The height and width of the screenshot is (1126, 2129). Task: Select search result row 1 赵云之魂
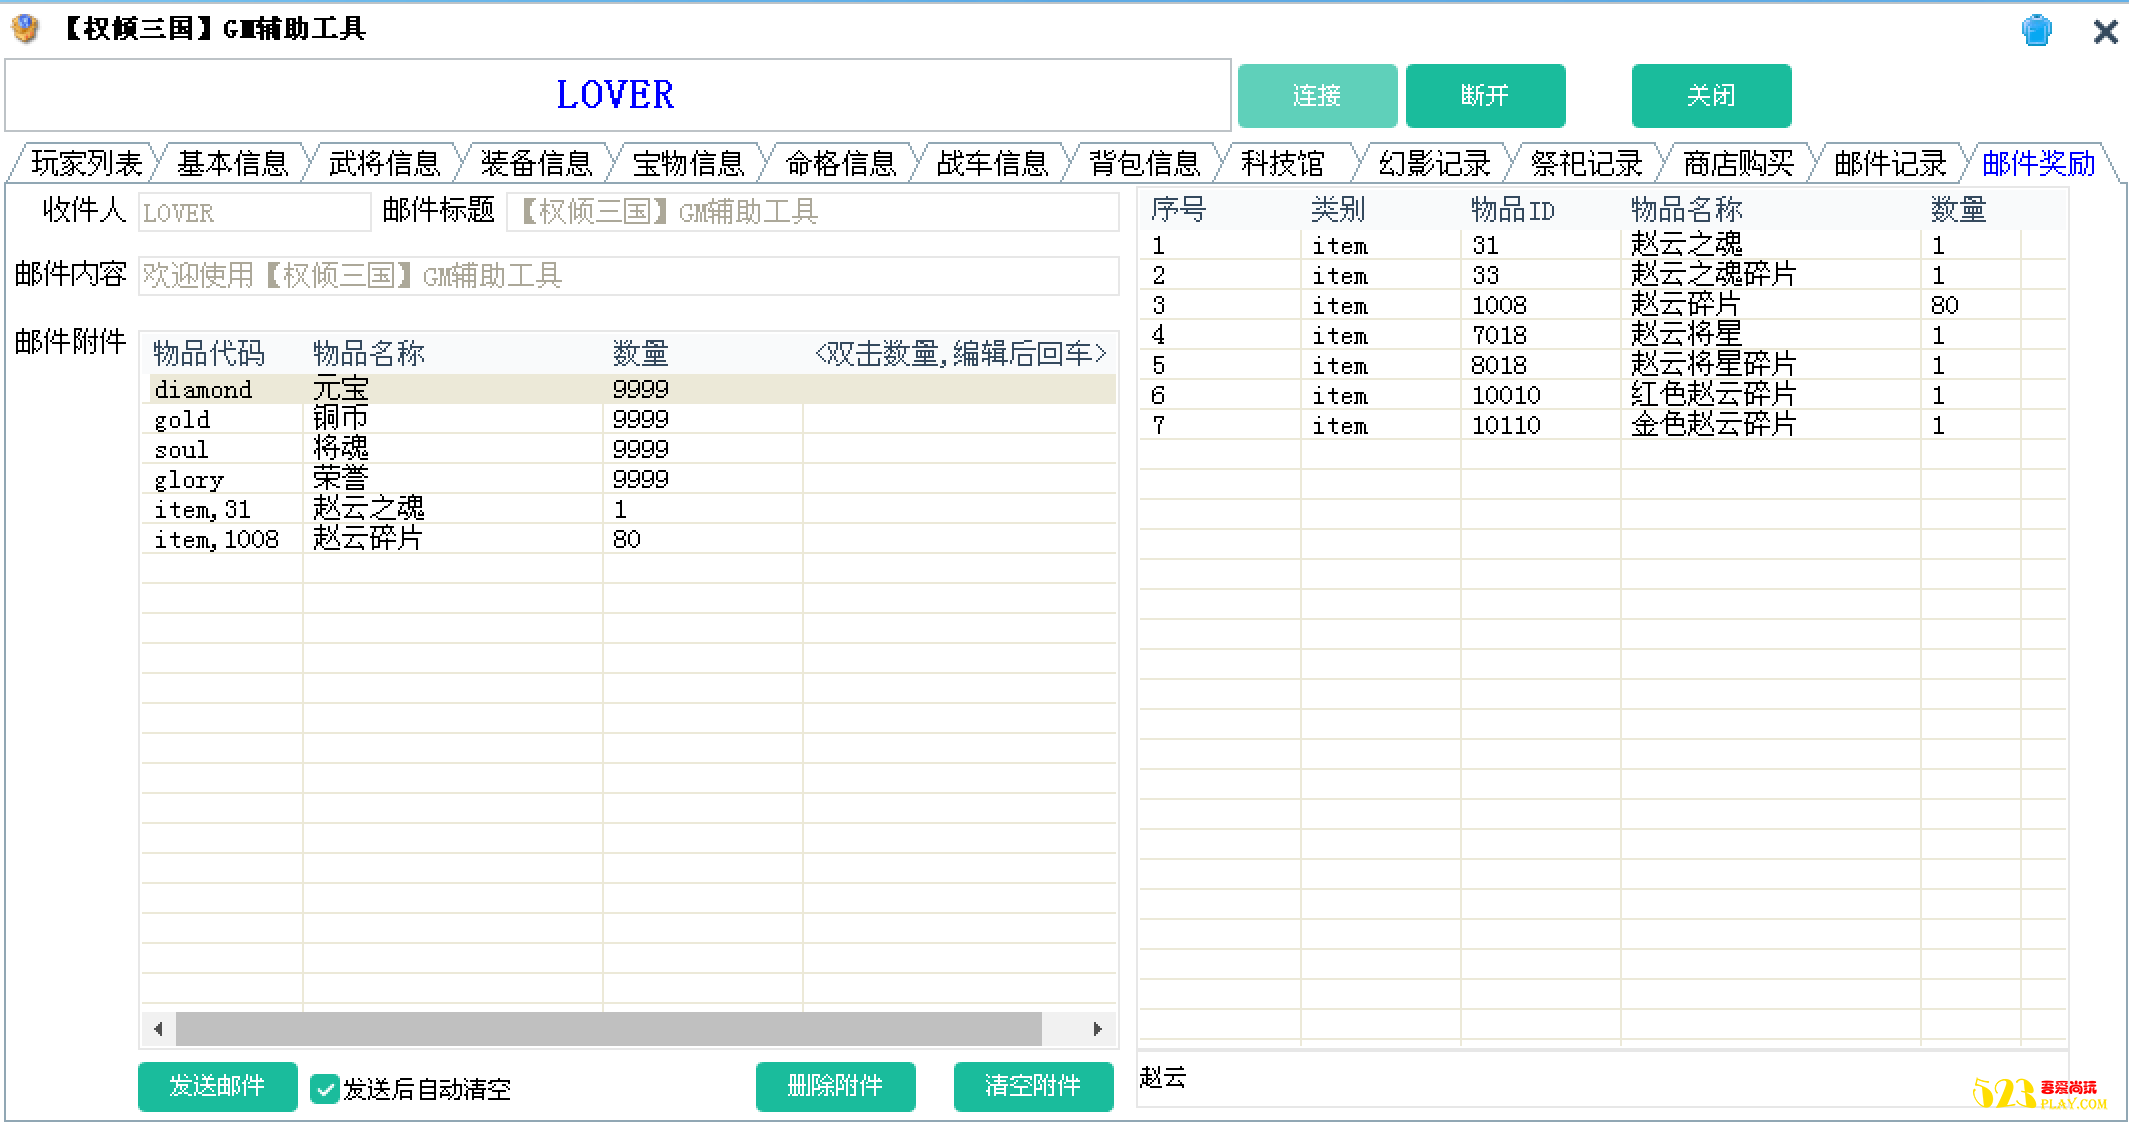tap(1603, 245)
